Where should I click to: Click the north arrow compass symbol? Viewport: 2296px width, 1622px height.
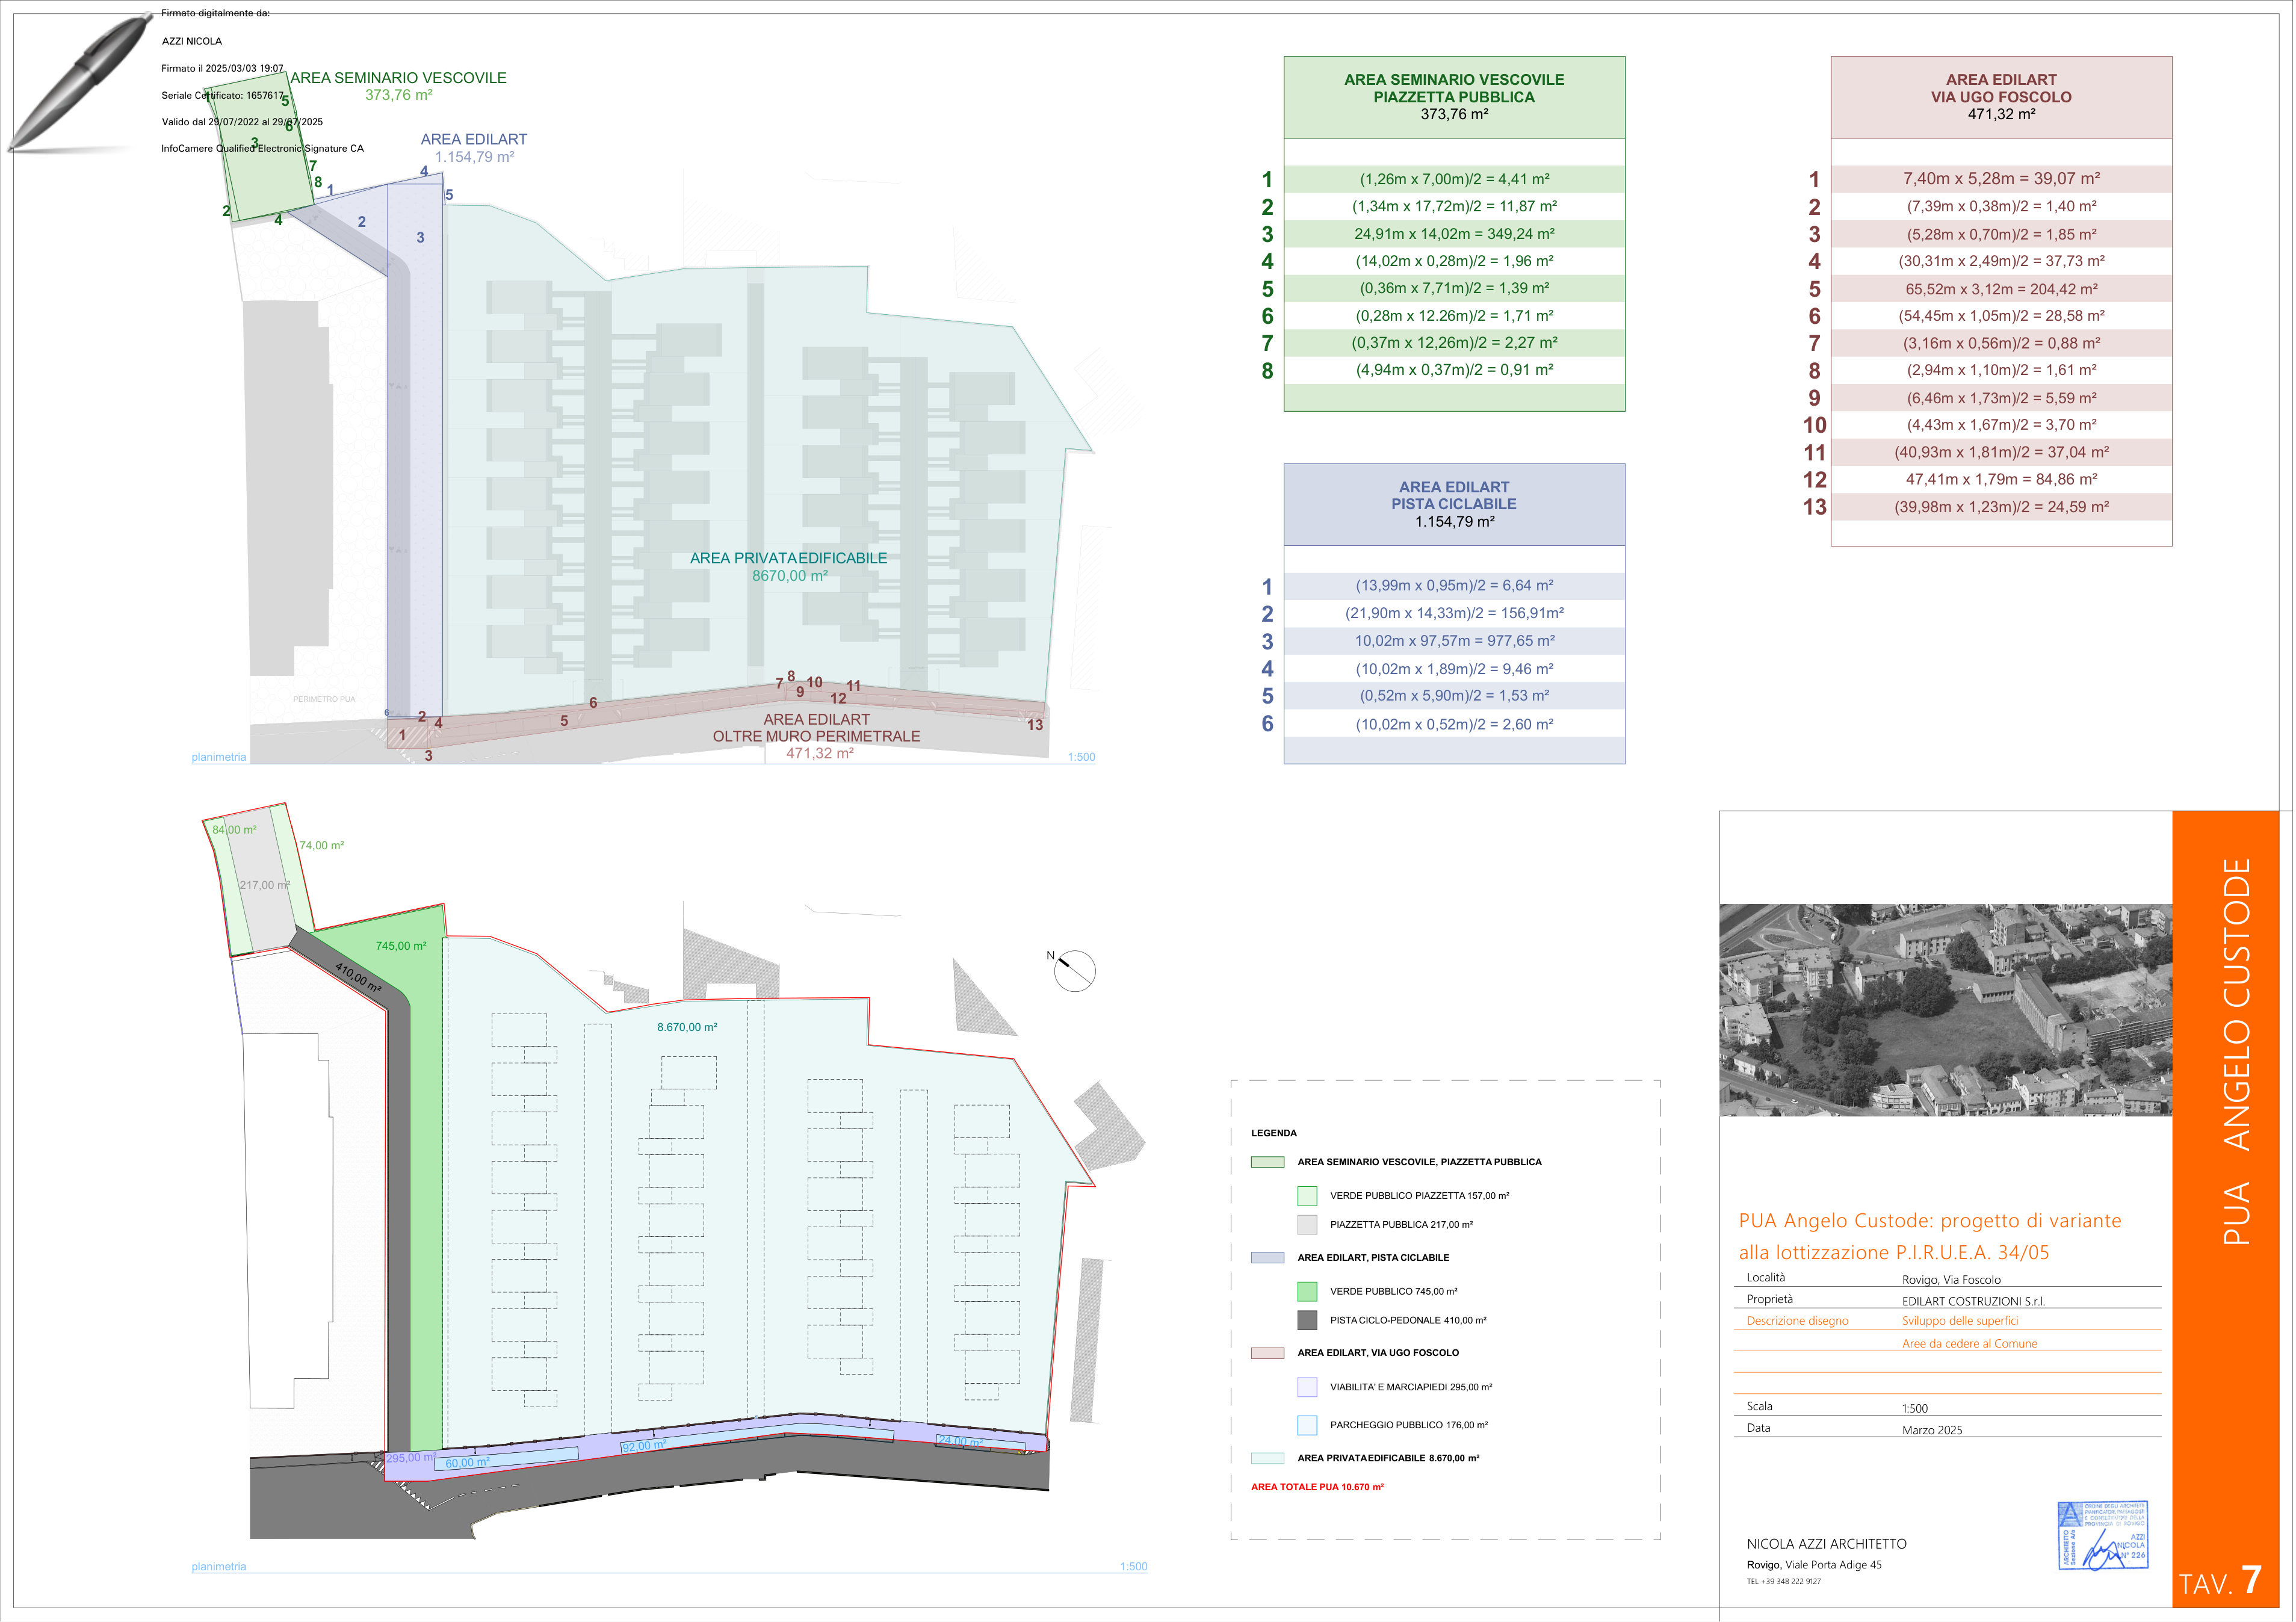(x=1073, y=969)
